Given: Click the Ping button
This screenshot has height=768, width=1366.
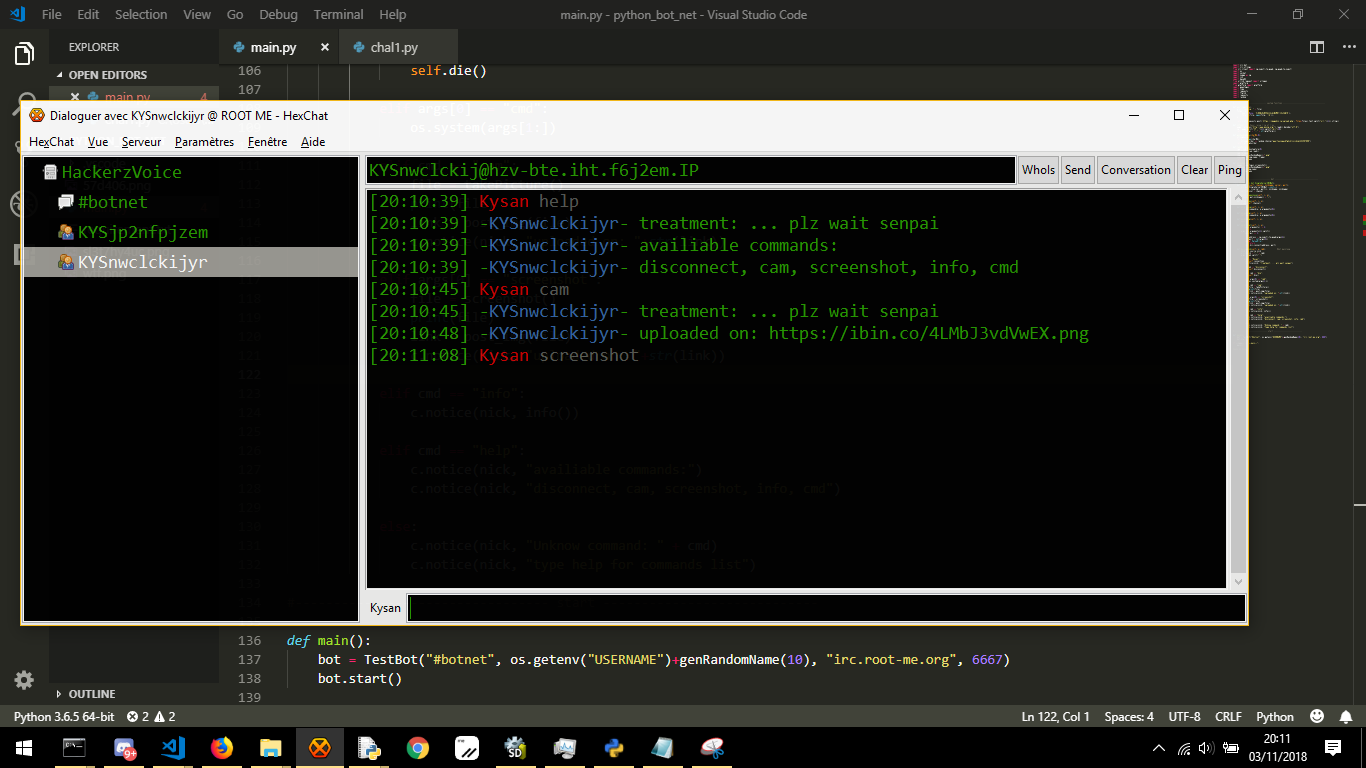Looking at the screenshot, I should 1230,170.
